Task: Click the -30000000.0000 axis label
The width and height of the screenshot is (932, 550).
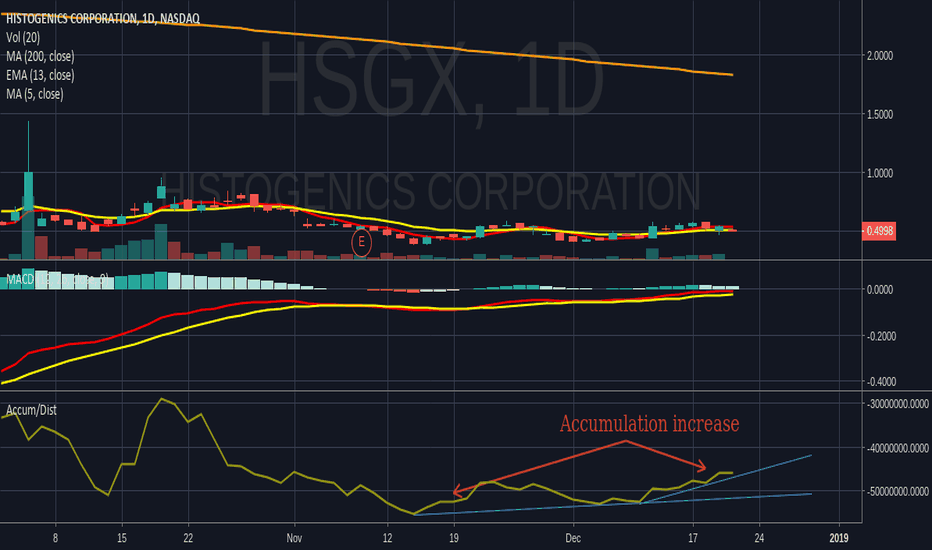Action: (897, 404)
